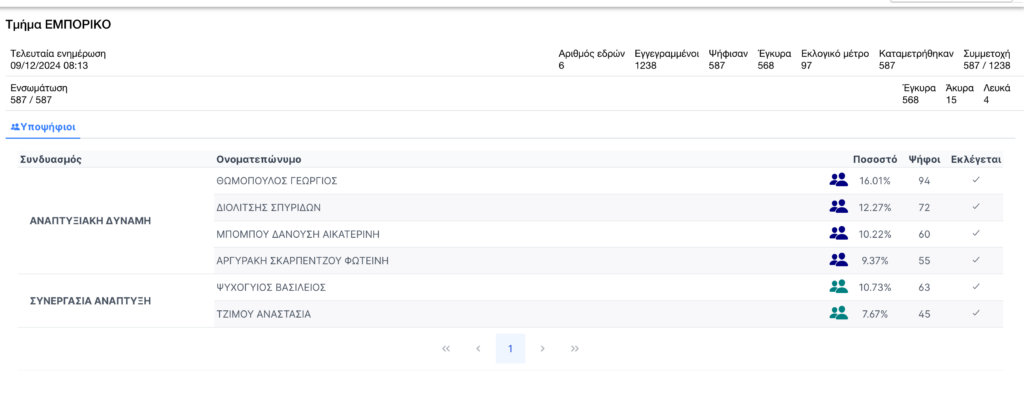Jump to the last page
Viewport: 1024px width, 406px height.
(575, 349)
